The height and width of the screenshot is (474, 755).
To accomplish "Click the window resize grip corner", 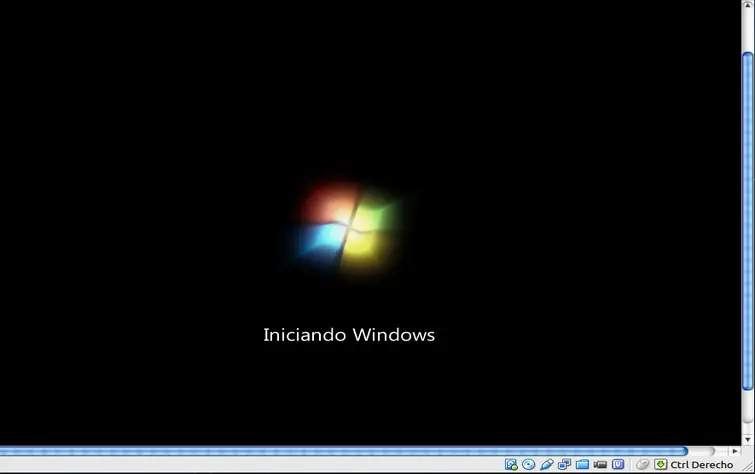I will click(748, 466).
